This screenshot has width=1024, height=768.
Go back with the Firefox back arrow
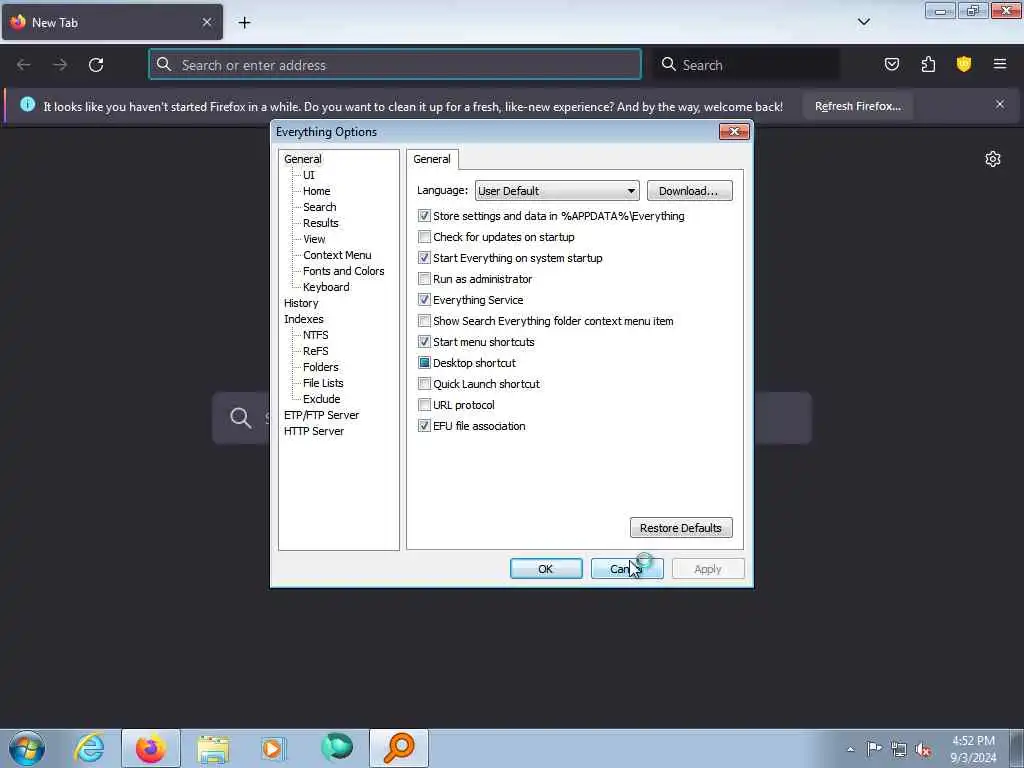click(x=24, y=65)
